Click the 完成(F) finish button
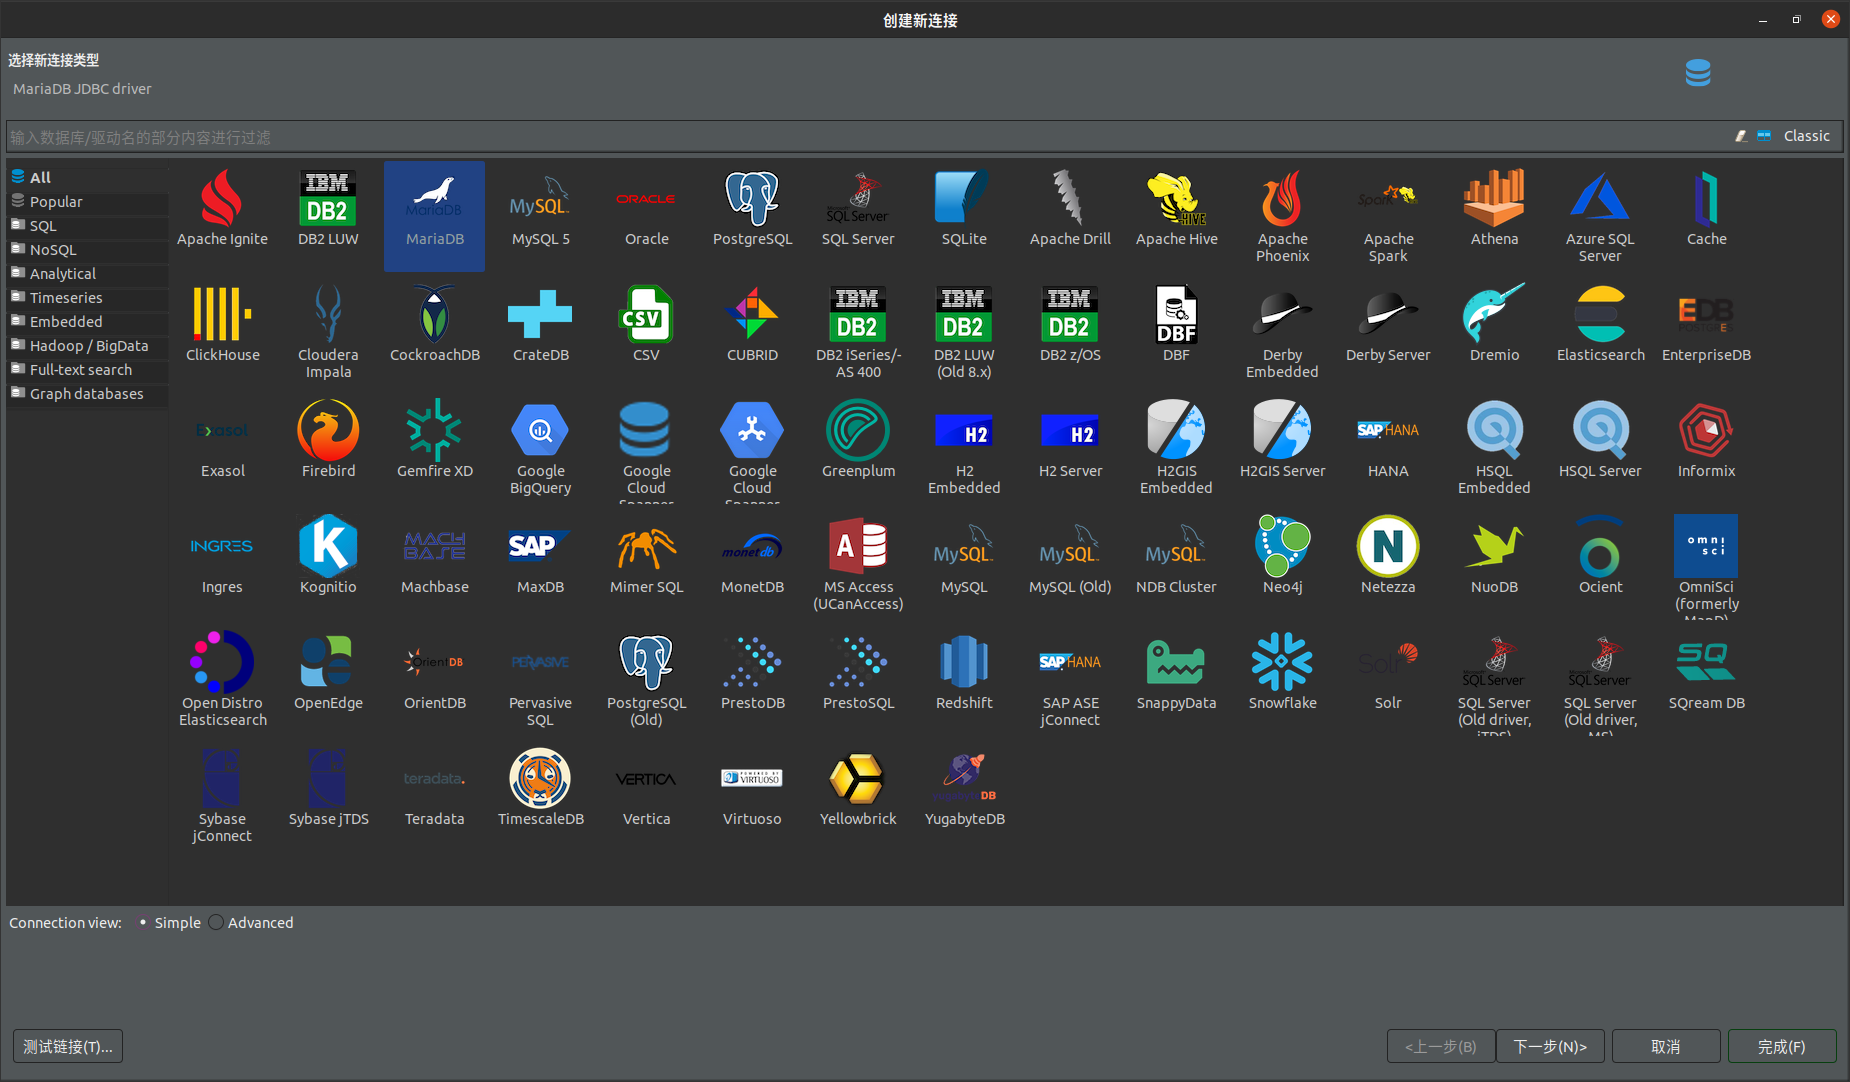This screenshot has width=1850, height=1082. [1782, 1046]
